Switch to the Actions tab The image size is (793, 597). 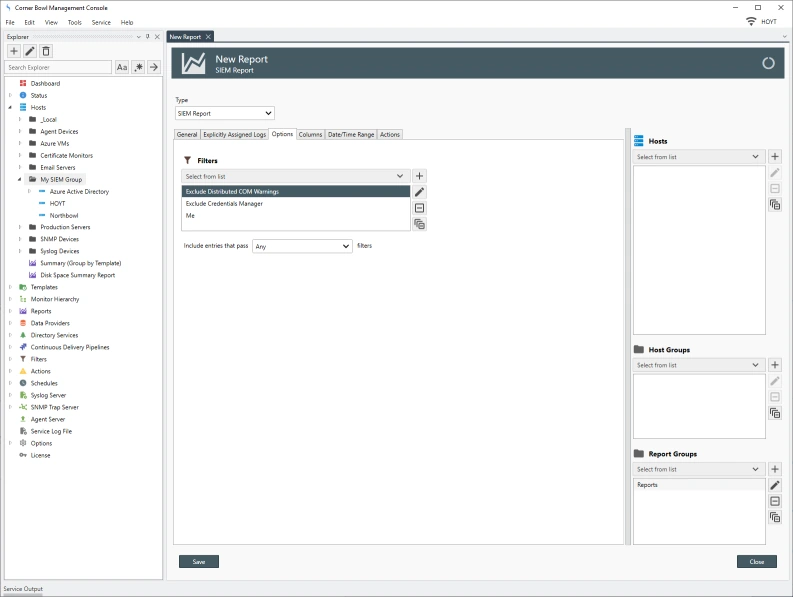[390, 135]
